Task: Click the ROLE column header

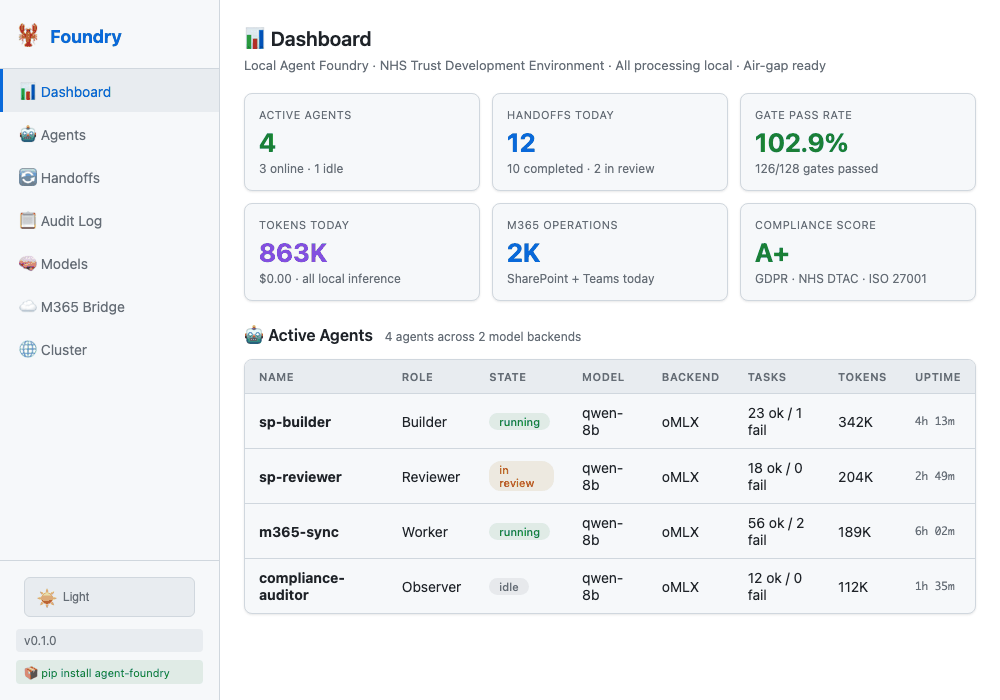Action: click(x=417, y=377)
